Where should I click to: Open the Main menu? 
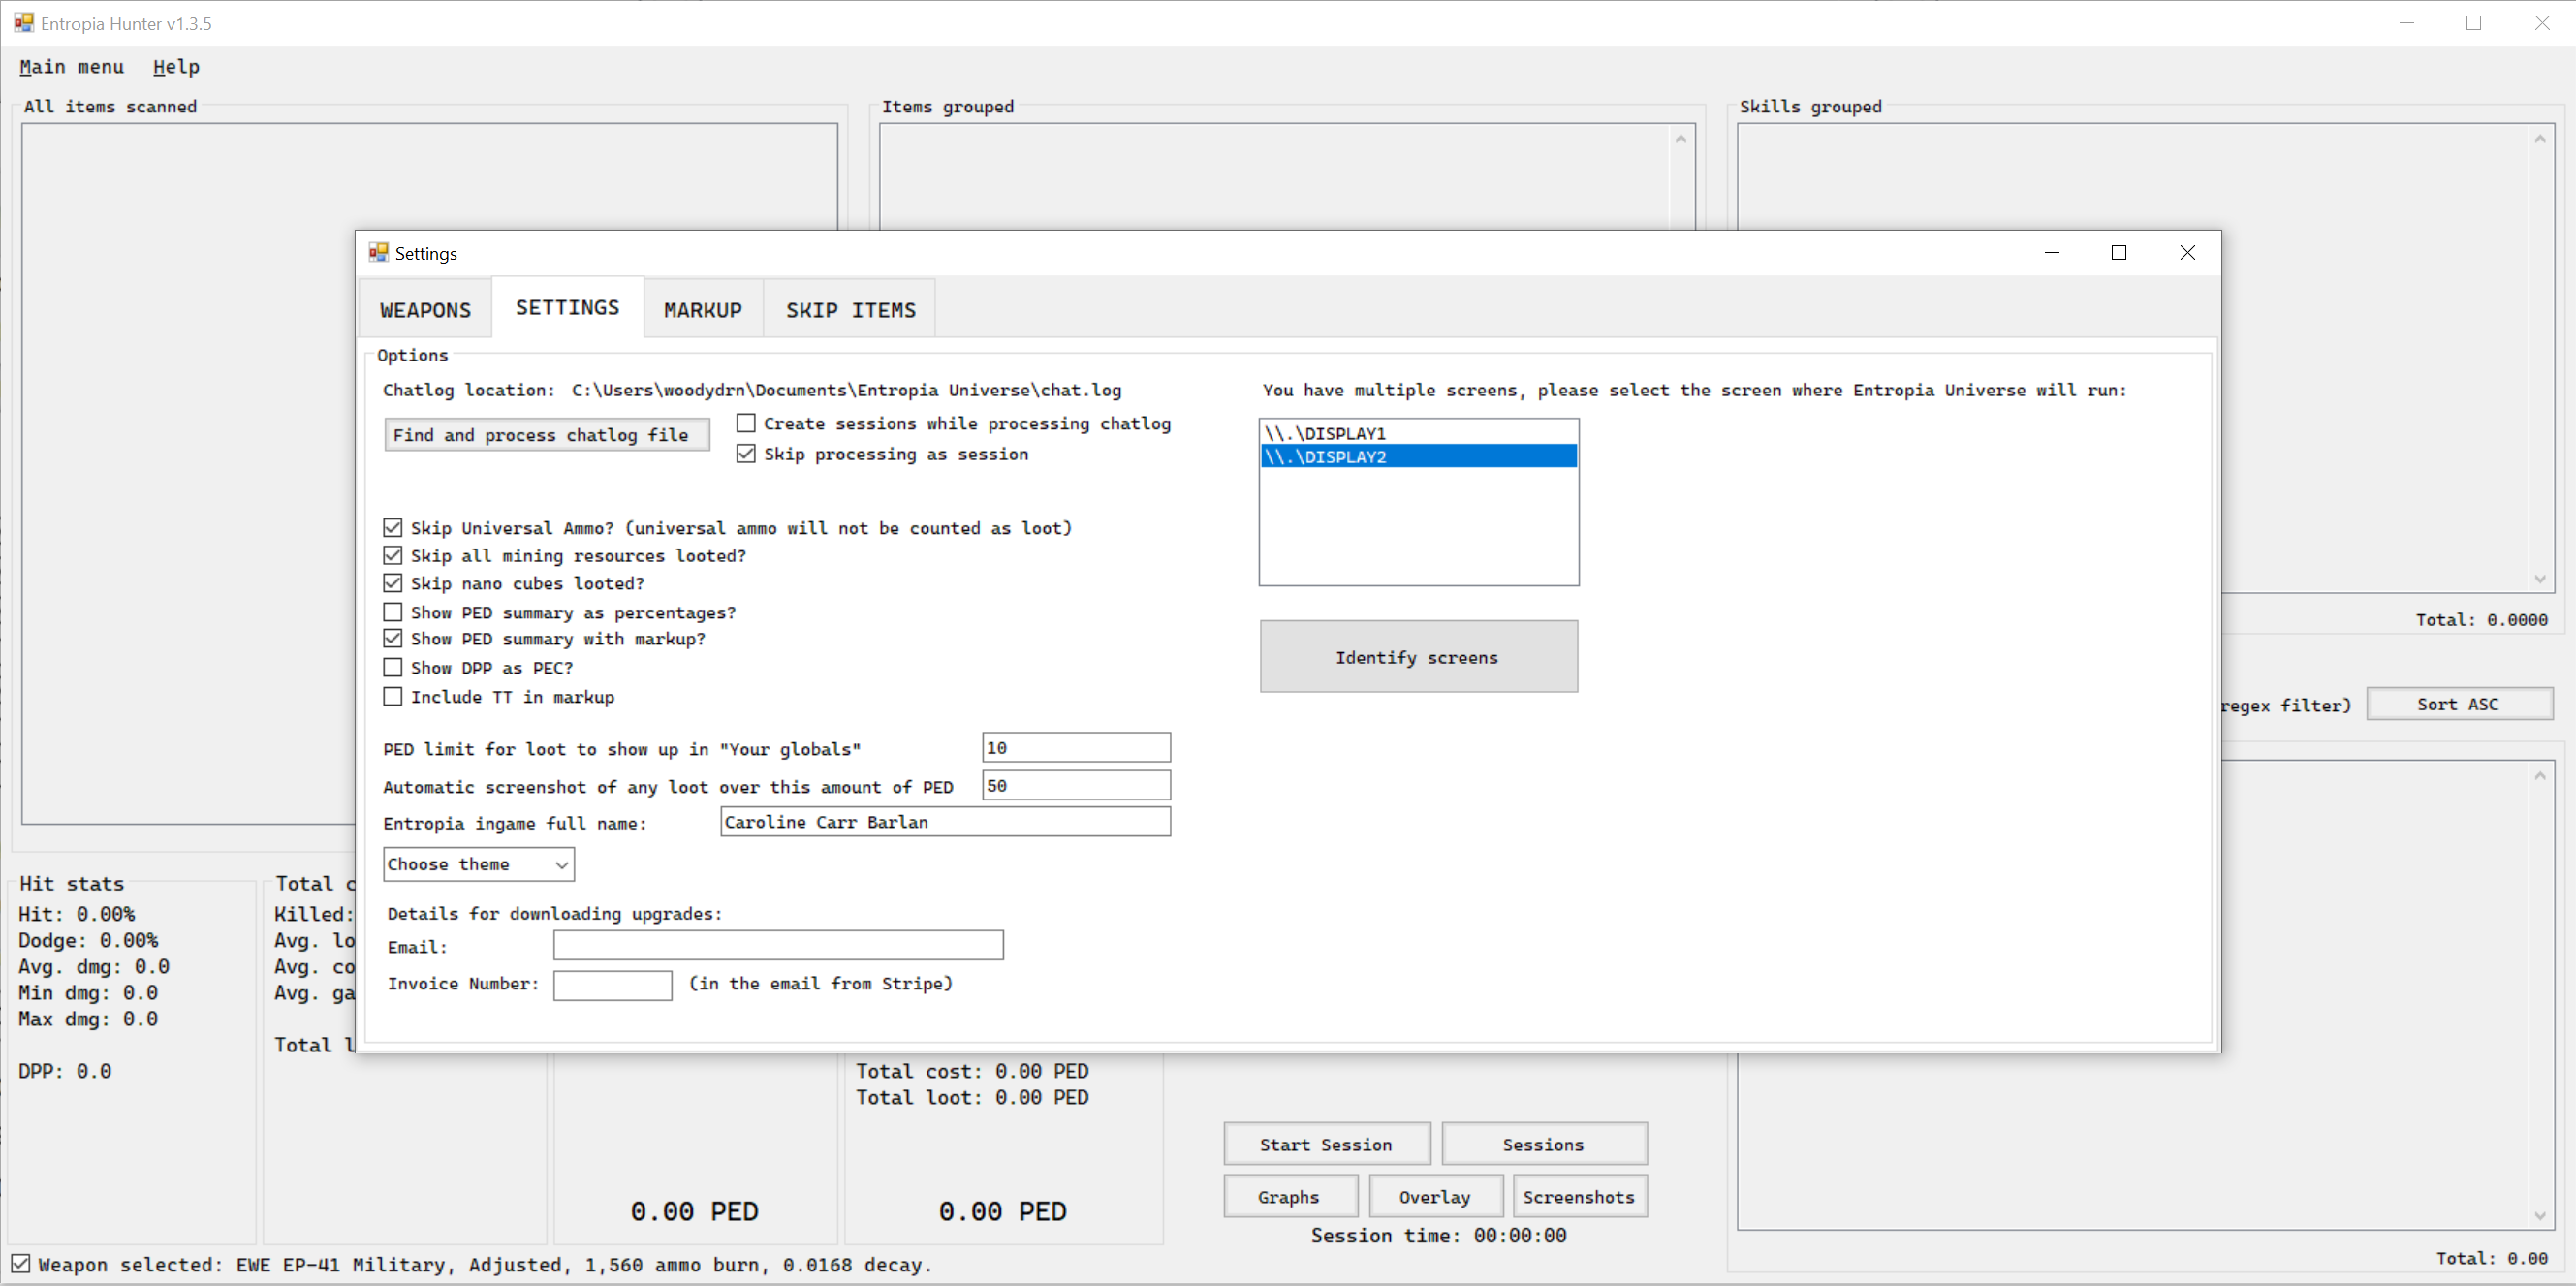click(x=71, y=67)
